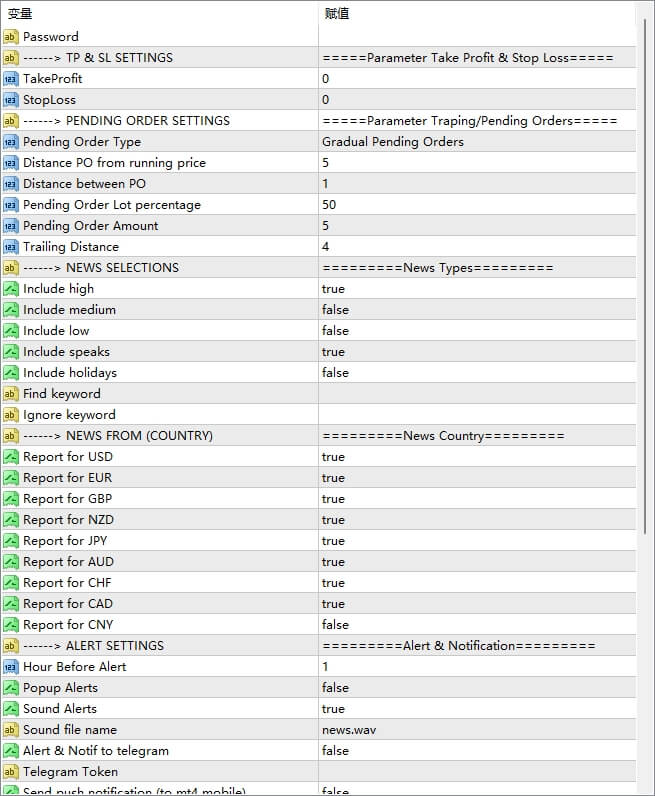Click the StopLoss integer type icon
The width and height of the screenshot is (655, 796).
[x=11, y=100]
